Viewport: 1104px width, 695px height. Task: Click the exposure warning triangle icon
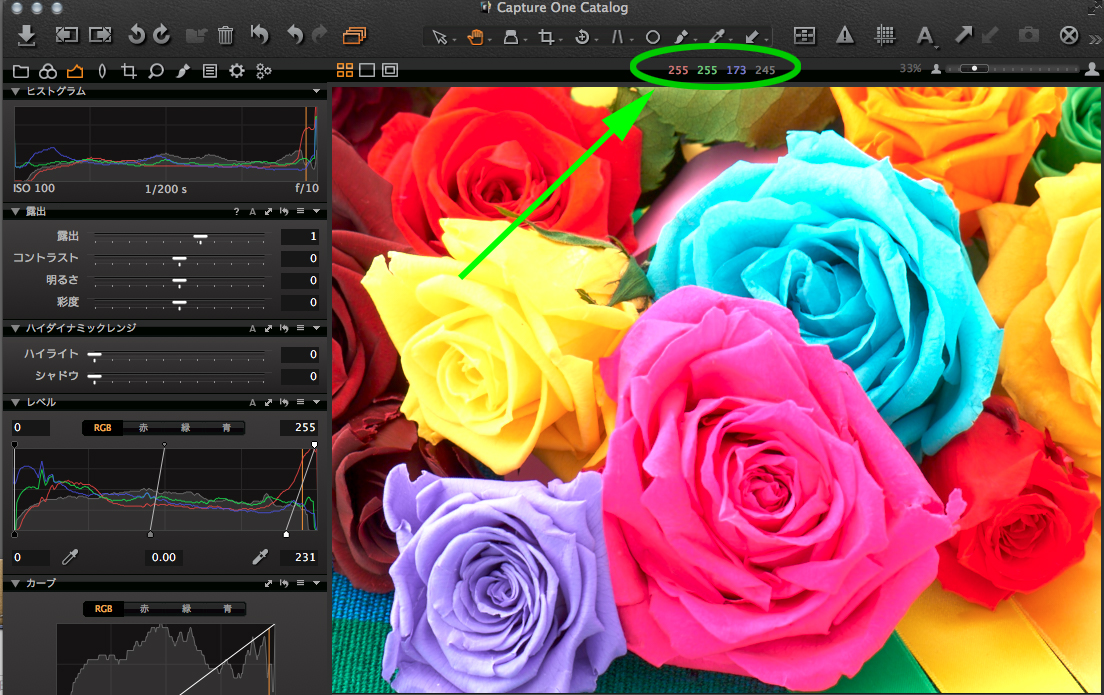[845, 35]
